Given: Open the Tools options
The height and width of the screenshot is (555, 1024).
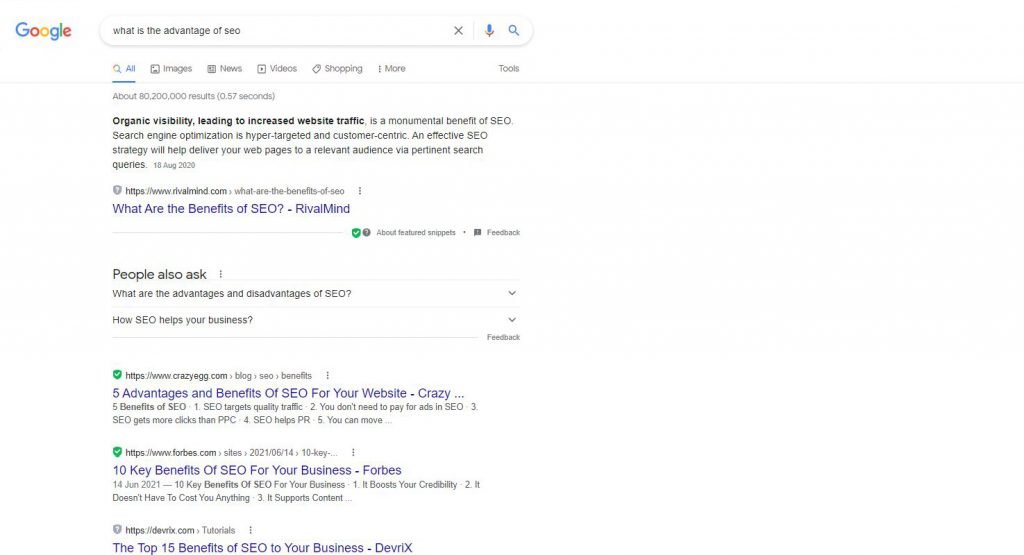Looking at the screenshot, I should point(509,69).
